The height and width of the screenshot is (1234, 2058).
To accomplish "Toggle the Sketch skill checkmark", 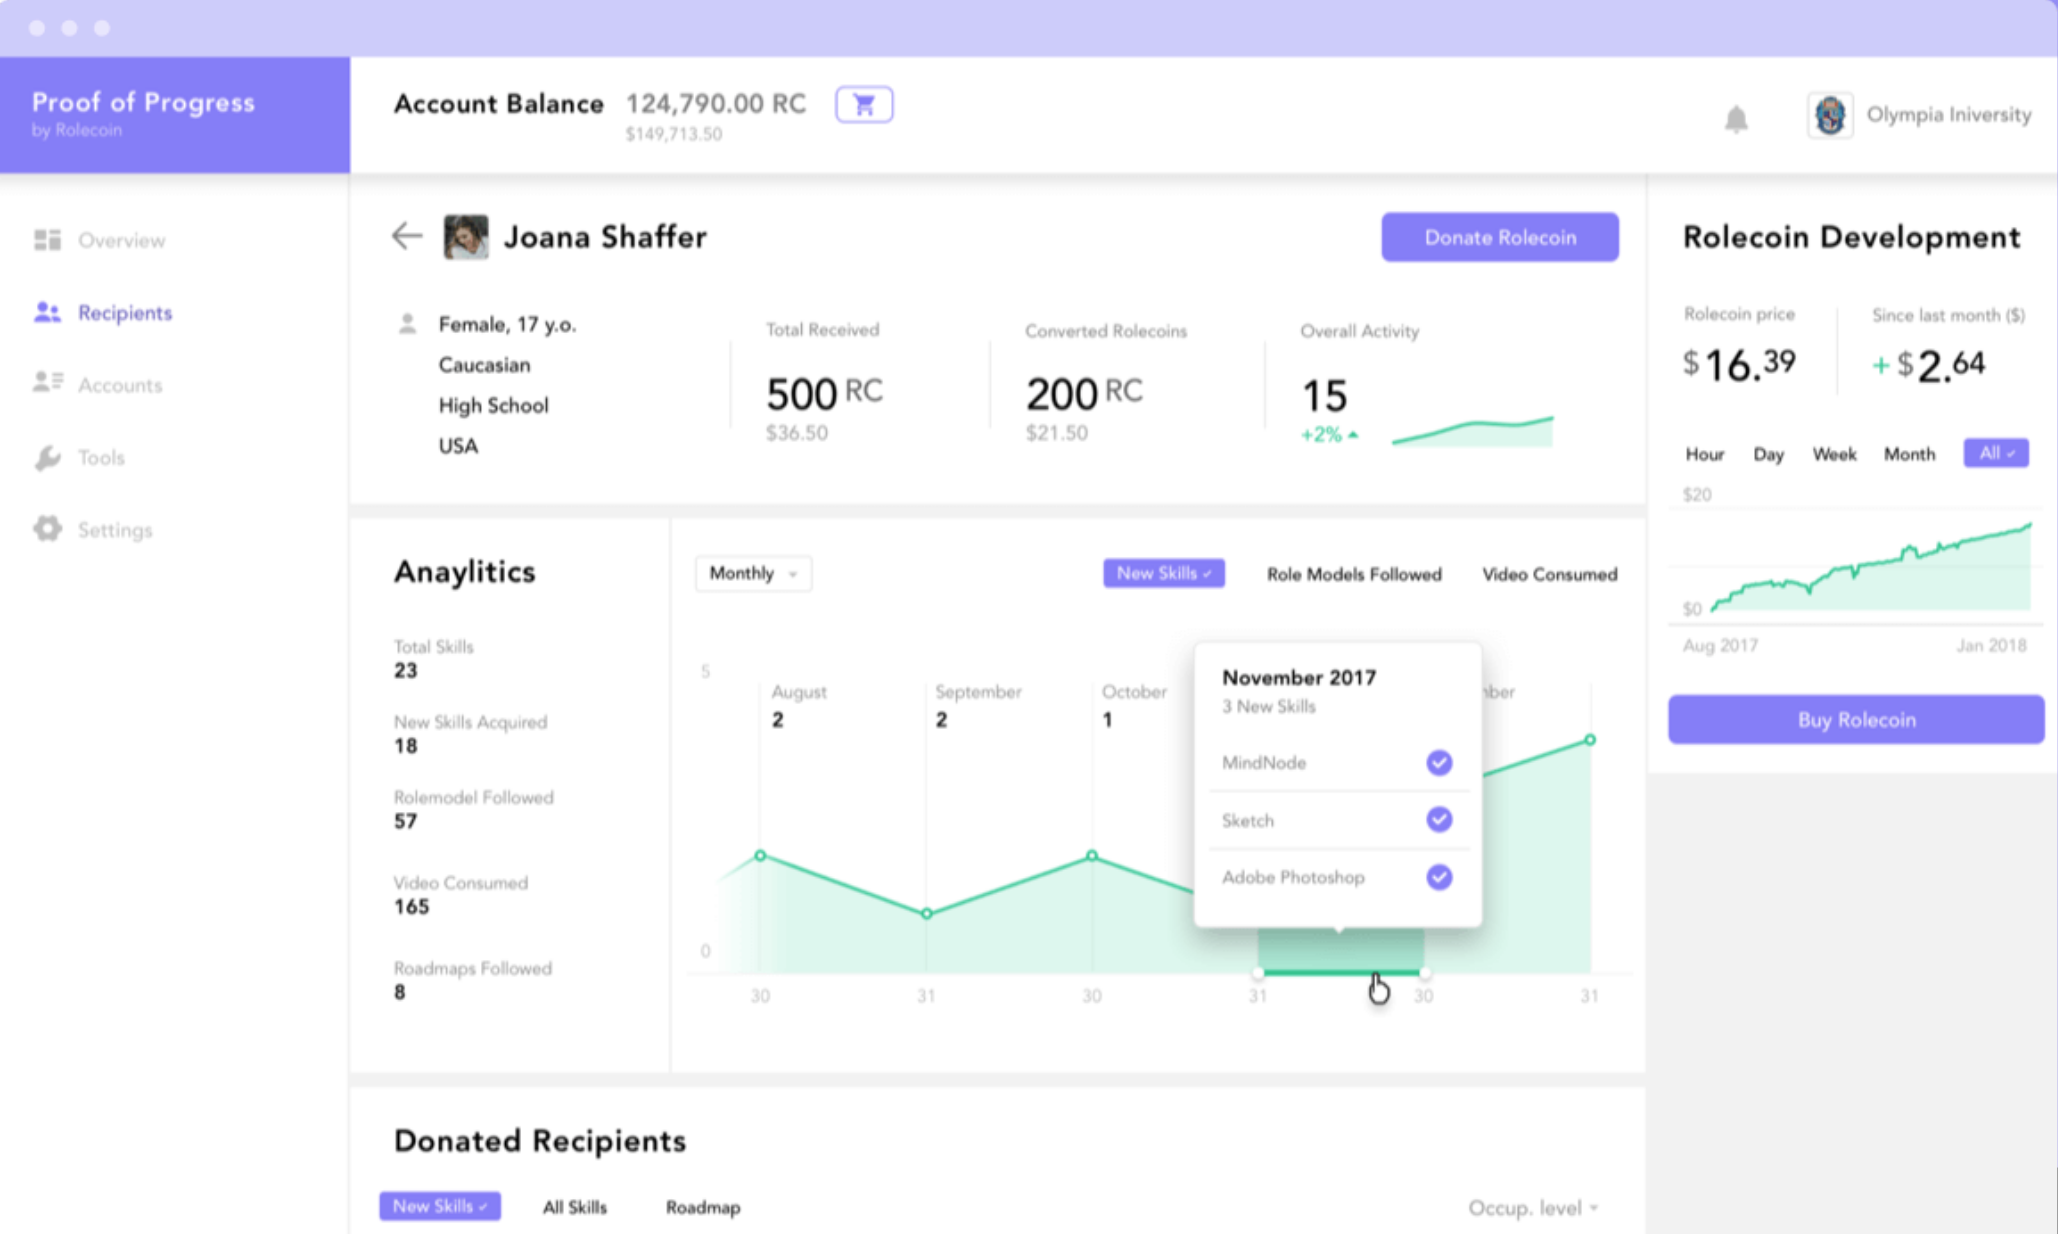I will click(x=1438, y=820).
